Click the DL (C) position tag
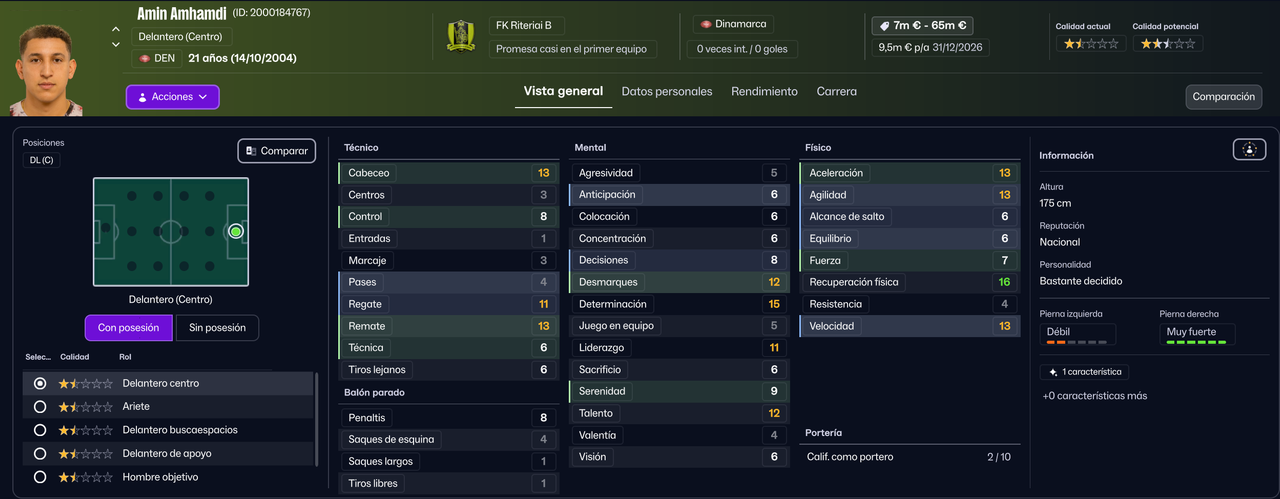Image resolution: width=1280 pixels, height=499 pixels. (41, 160)
